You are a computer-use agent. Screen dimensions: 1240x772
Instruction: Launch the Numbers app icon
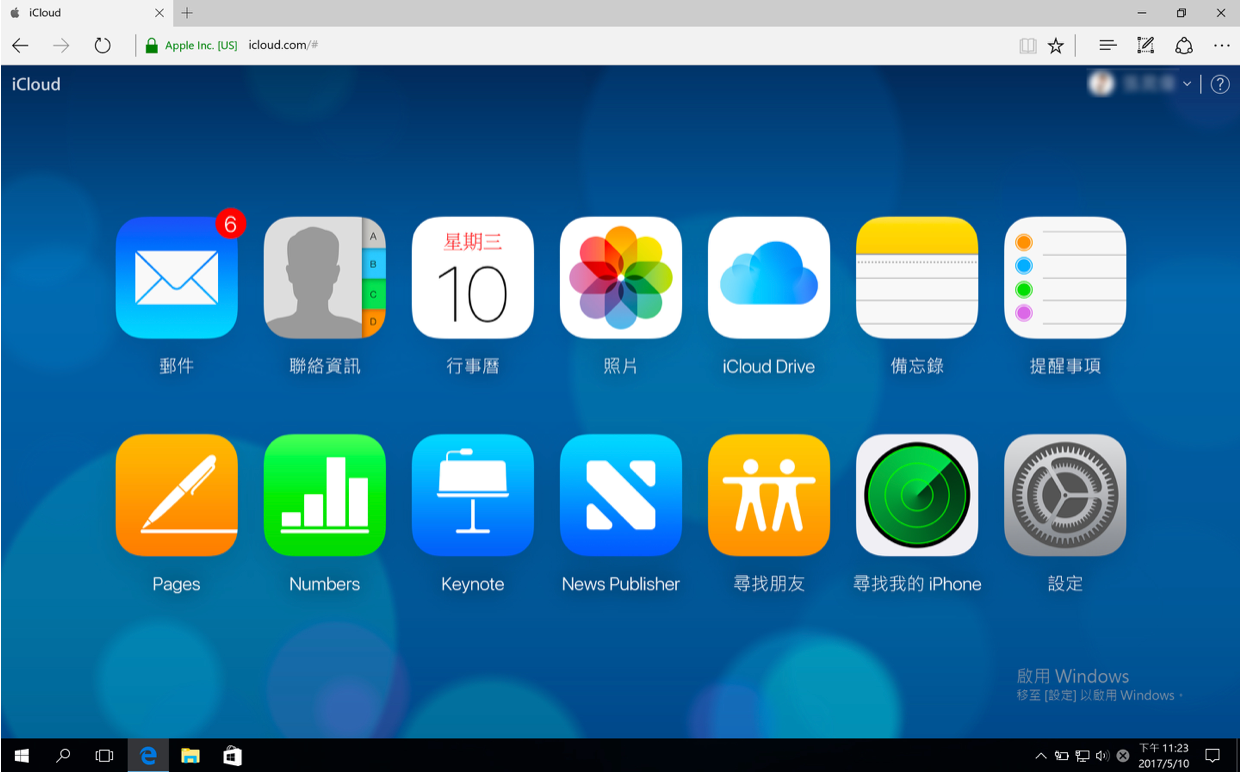[325, 495]
